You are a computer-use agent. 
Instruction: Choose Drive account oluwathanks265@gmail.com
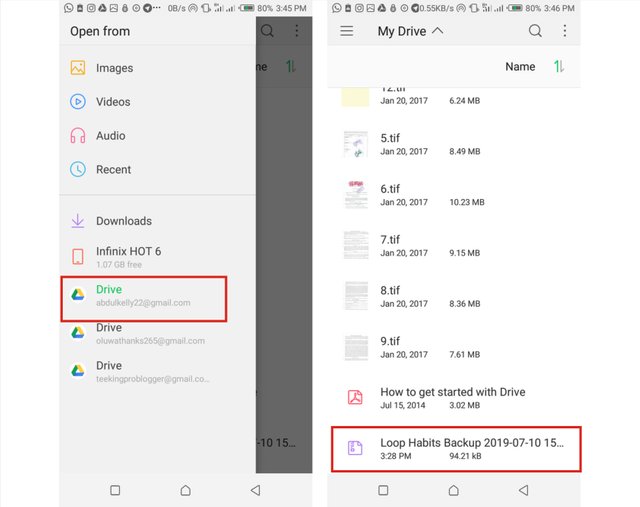(x=158, y=334)
